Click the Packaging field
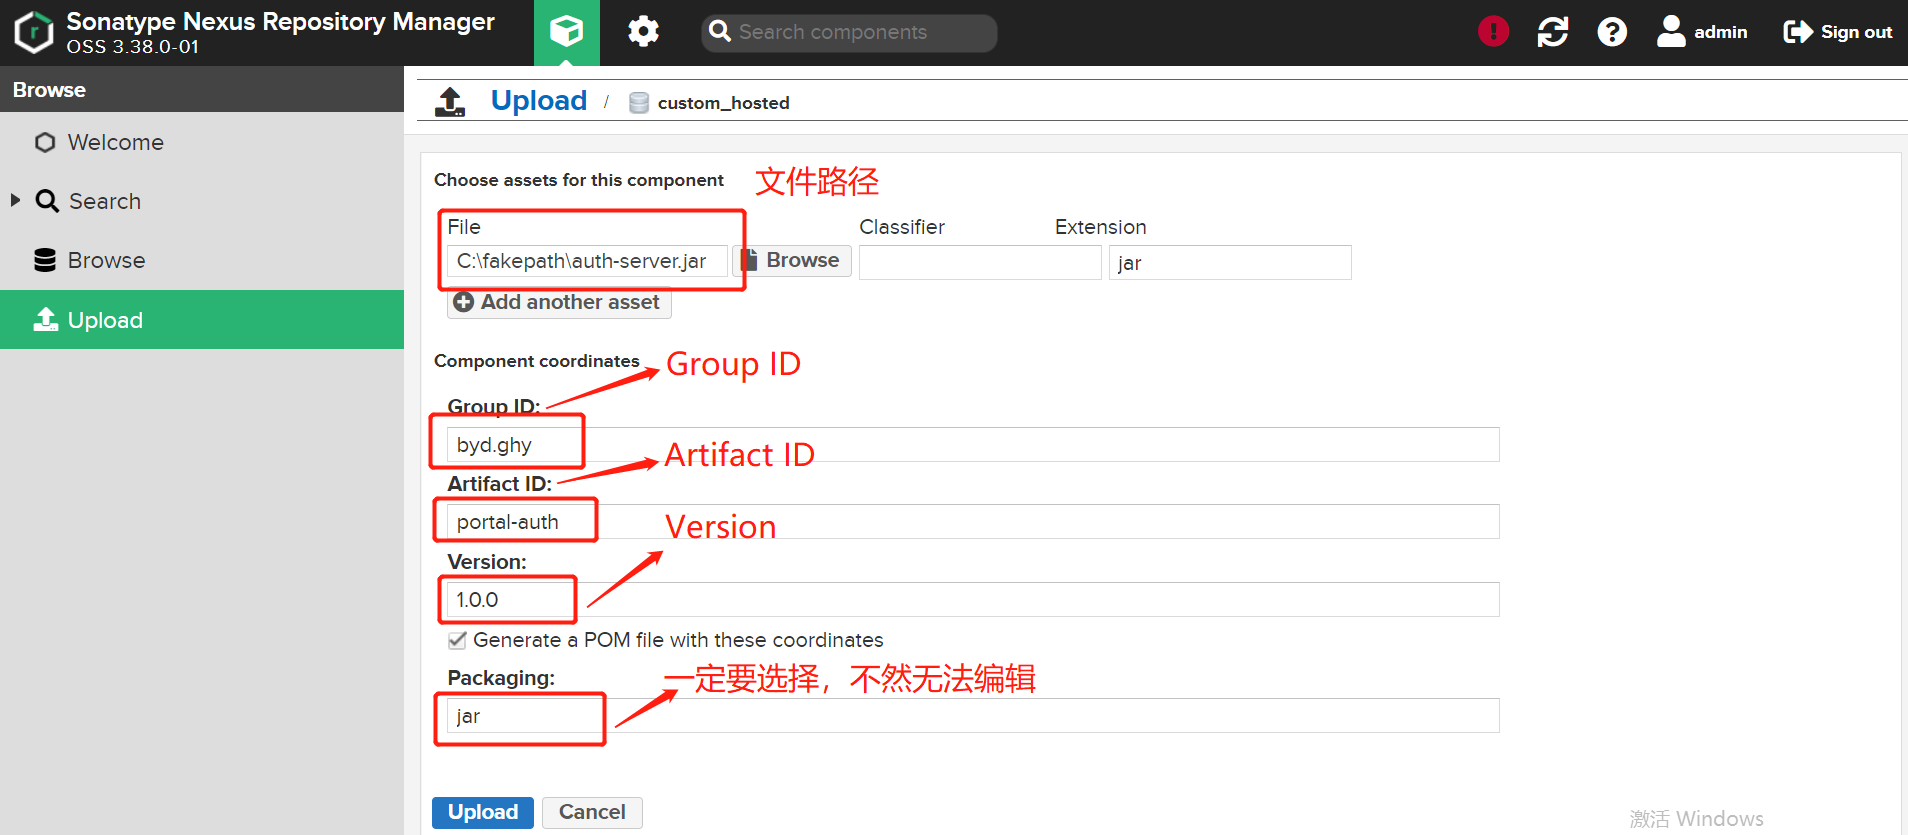This screenshot has height=835, width=1908. (x=973, y=715)
